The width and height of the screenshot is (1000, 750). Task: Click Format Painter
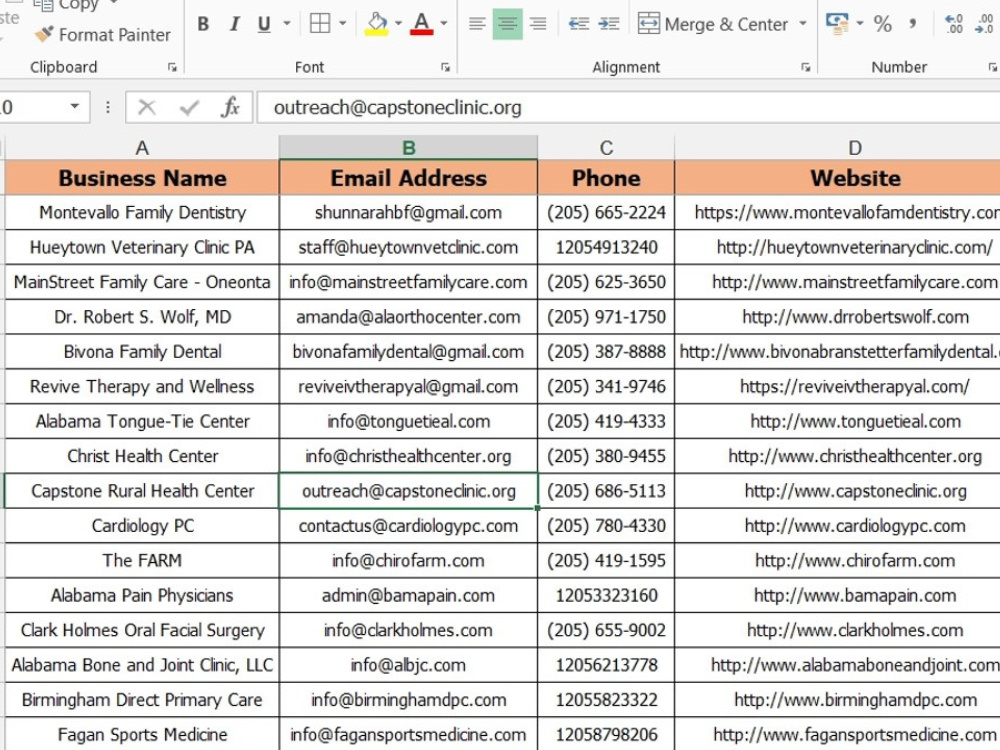(x=102, y=34)
